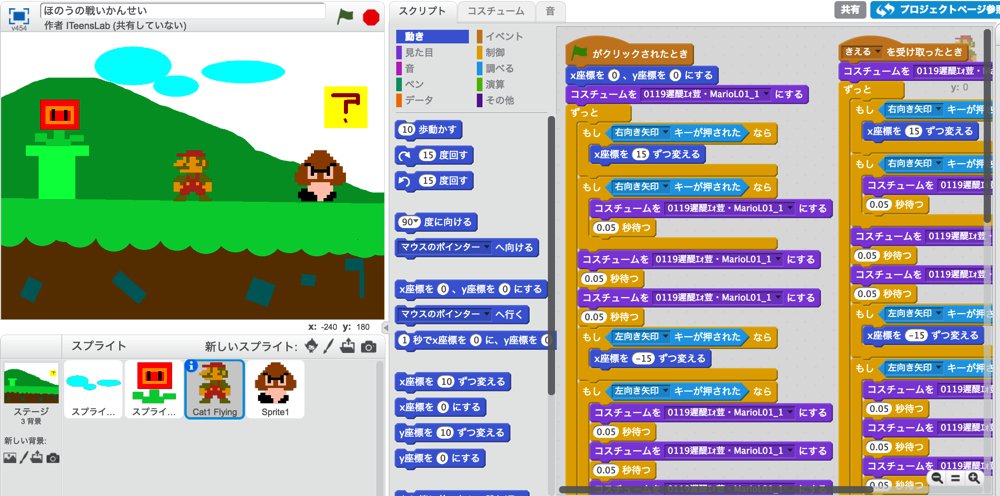
Task: Choose new sprite from library icon
Action: click(x=311, y=346)
